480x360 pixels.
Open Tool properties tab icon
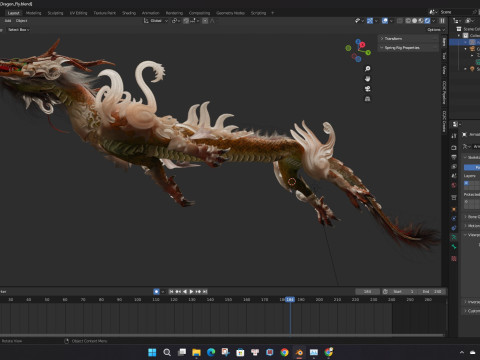pyautogui.click(x=454, y=136)
